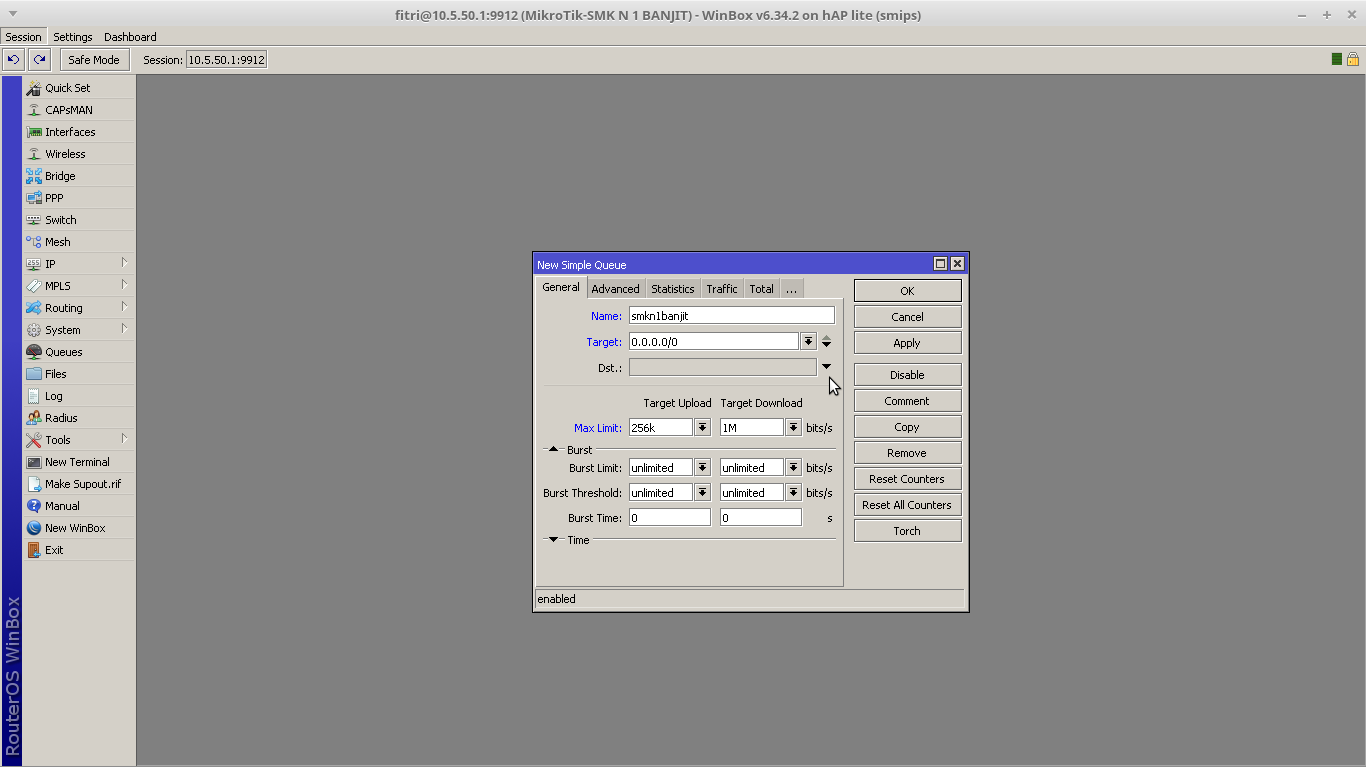
Task: Open the Manual
Action: 78,506
